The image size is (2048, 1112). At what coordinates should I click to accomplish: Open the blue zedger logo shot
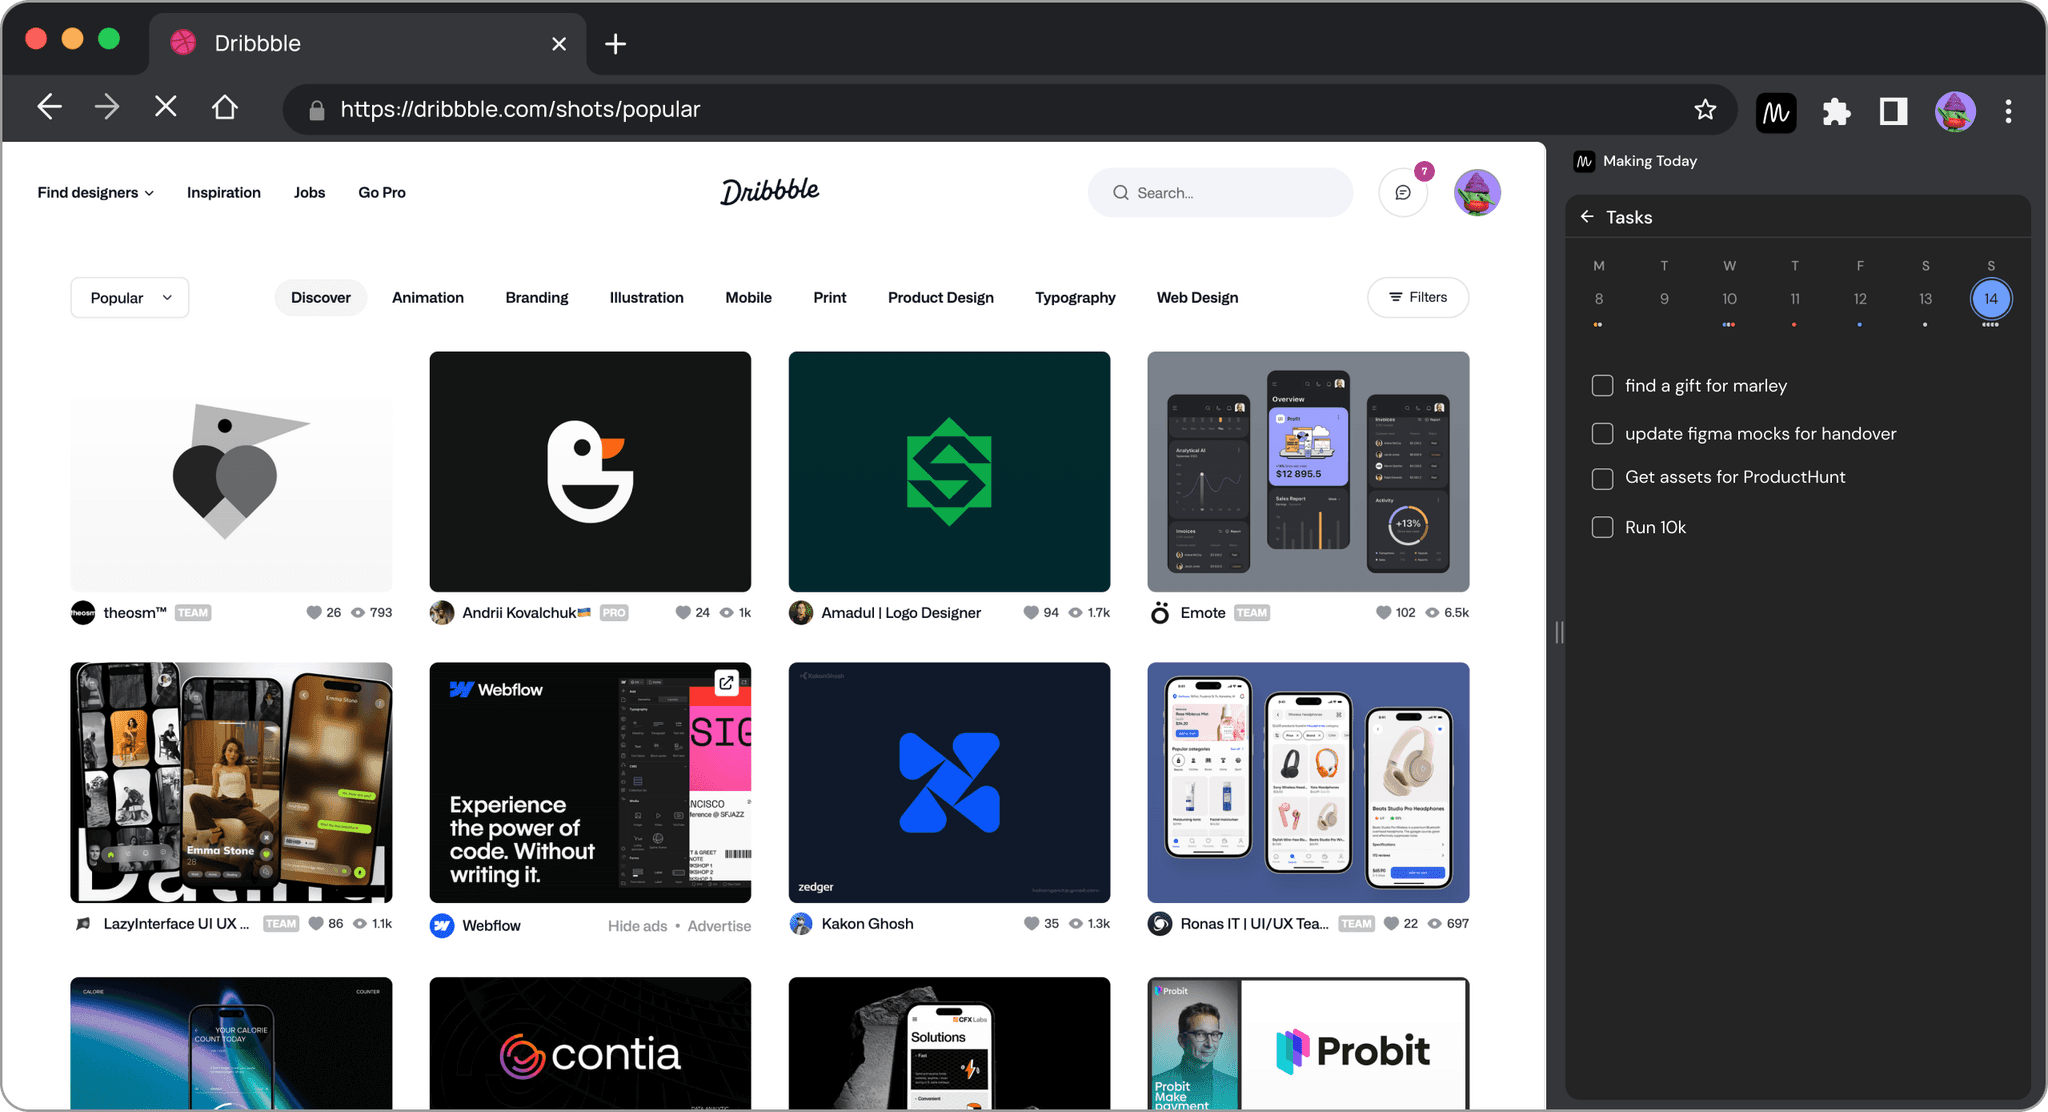[x=949, y=783]
